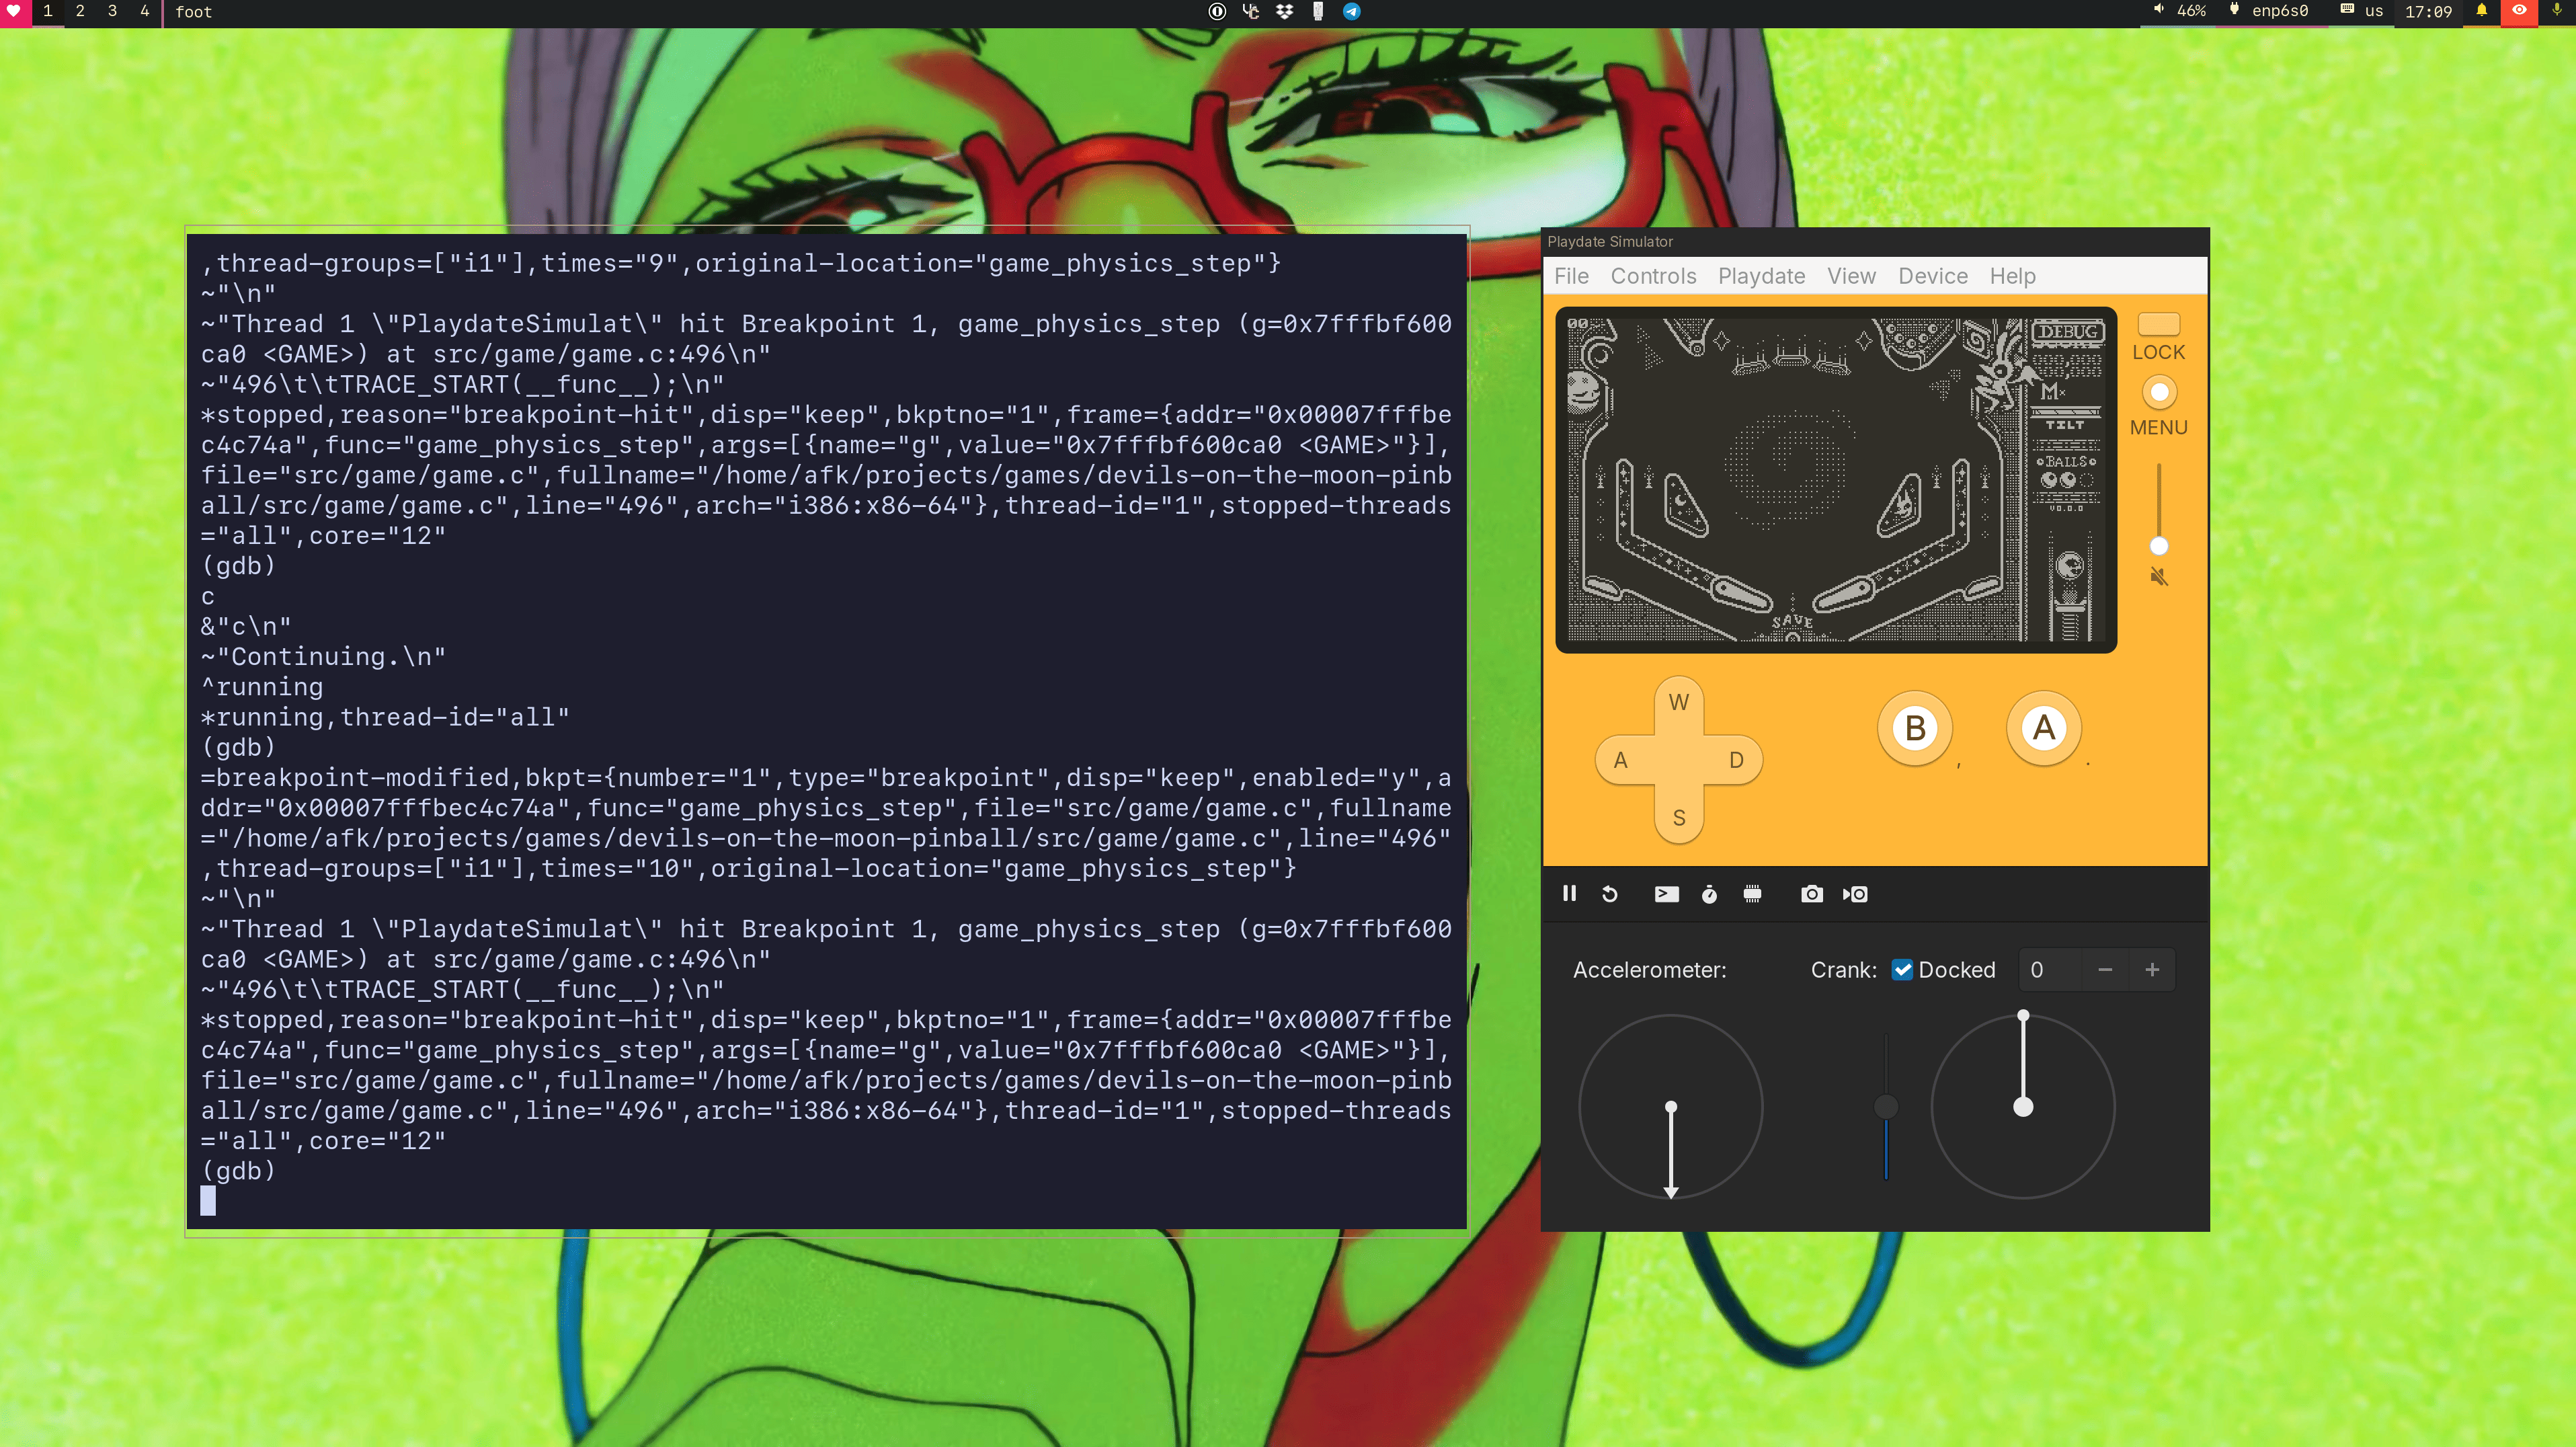Click the terminal cursor after the last (gdb) prompt
This screenshot has width=2576, height=1447.
[207, 1200]
